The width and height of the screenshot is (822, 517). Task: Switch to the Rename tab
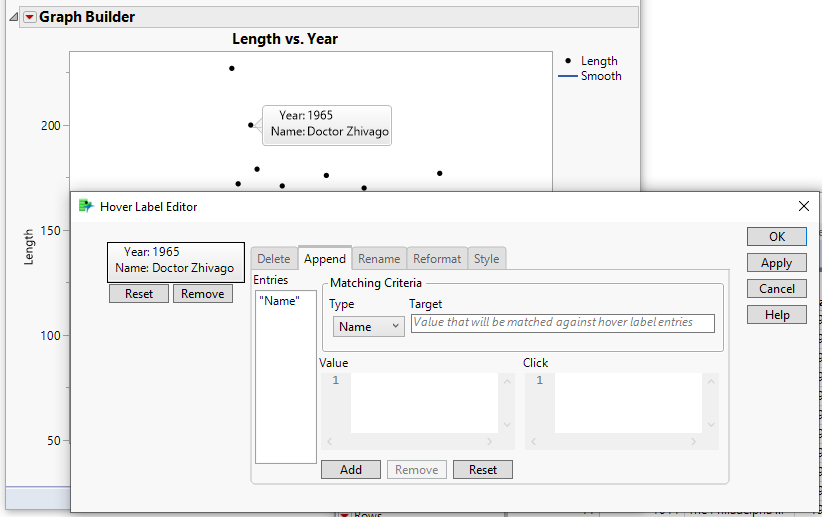click(x=379, y=259)
